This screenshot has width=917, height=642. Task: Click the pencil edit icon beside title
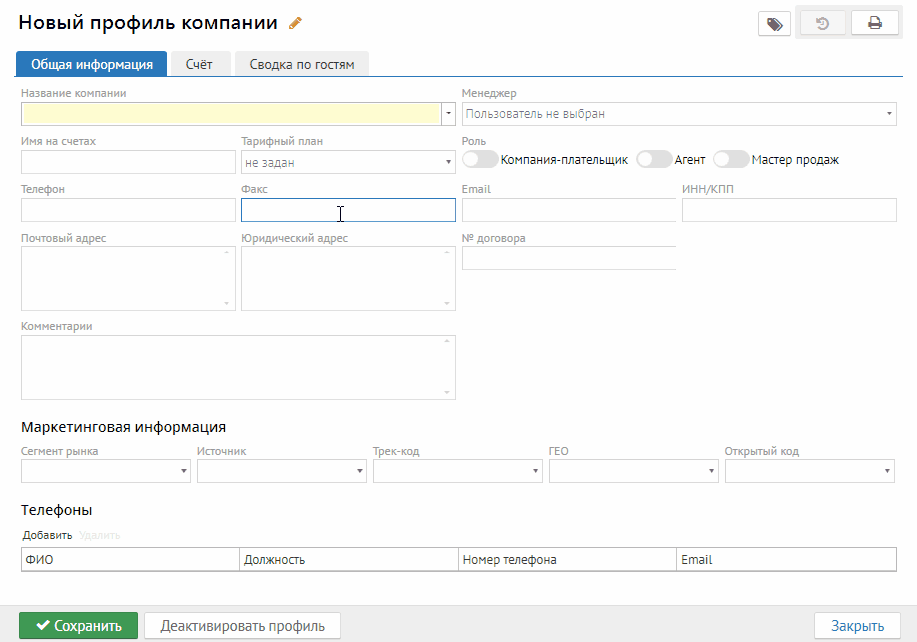(x=295, y=23)
